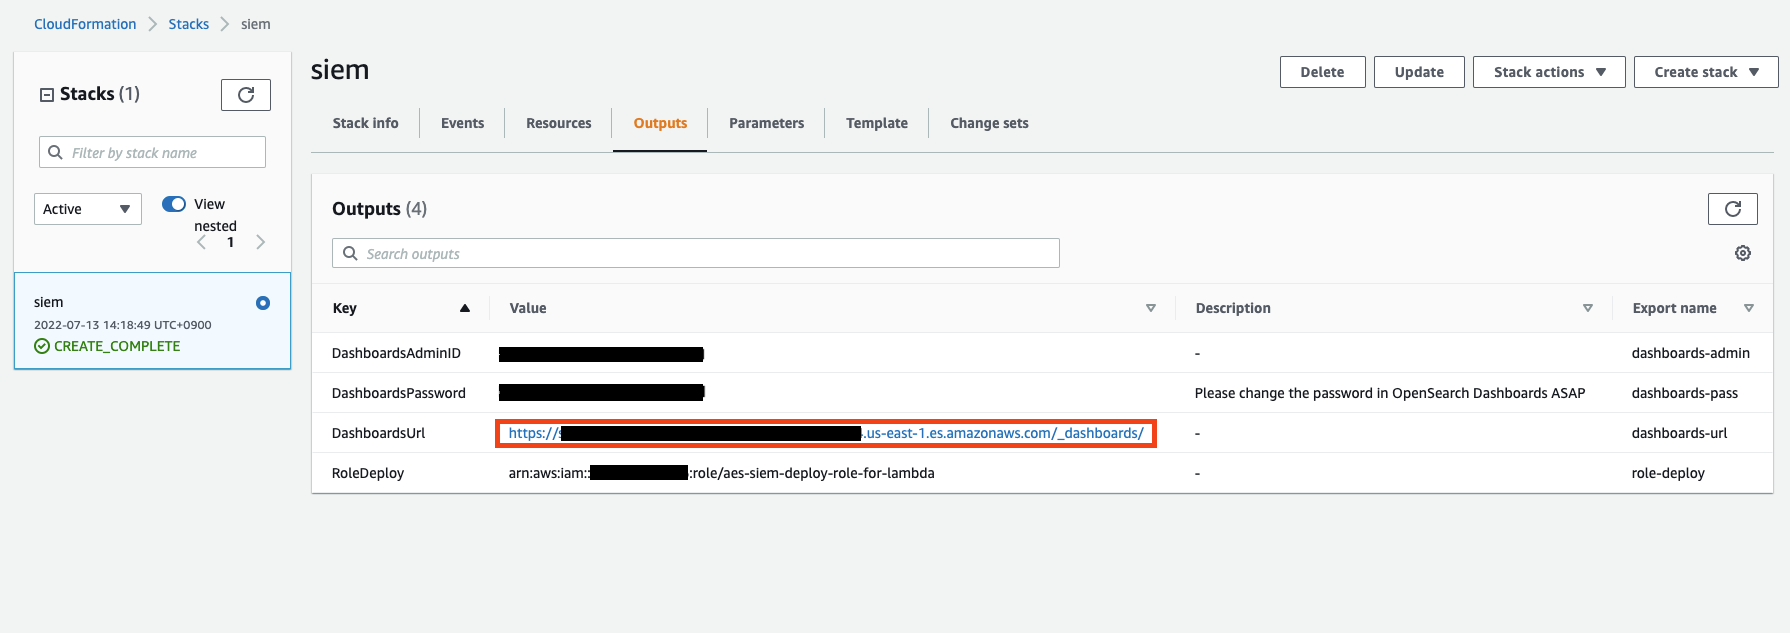
Task: Open the Template tab
Action: point(877,123)
